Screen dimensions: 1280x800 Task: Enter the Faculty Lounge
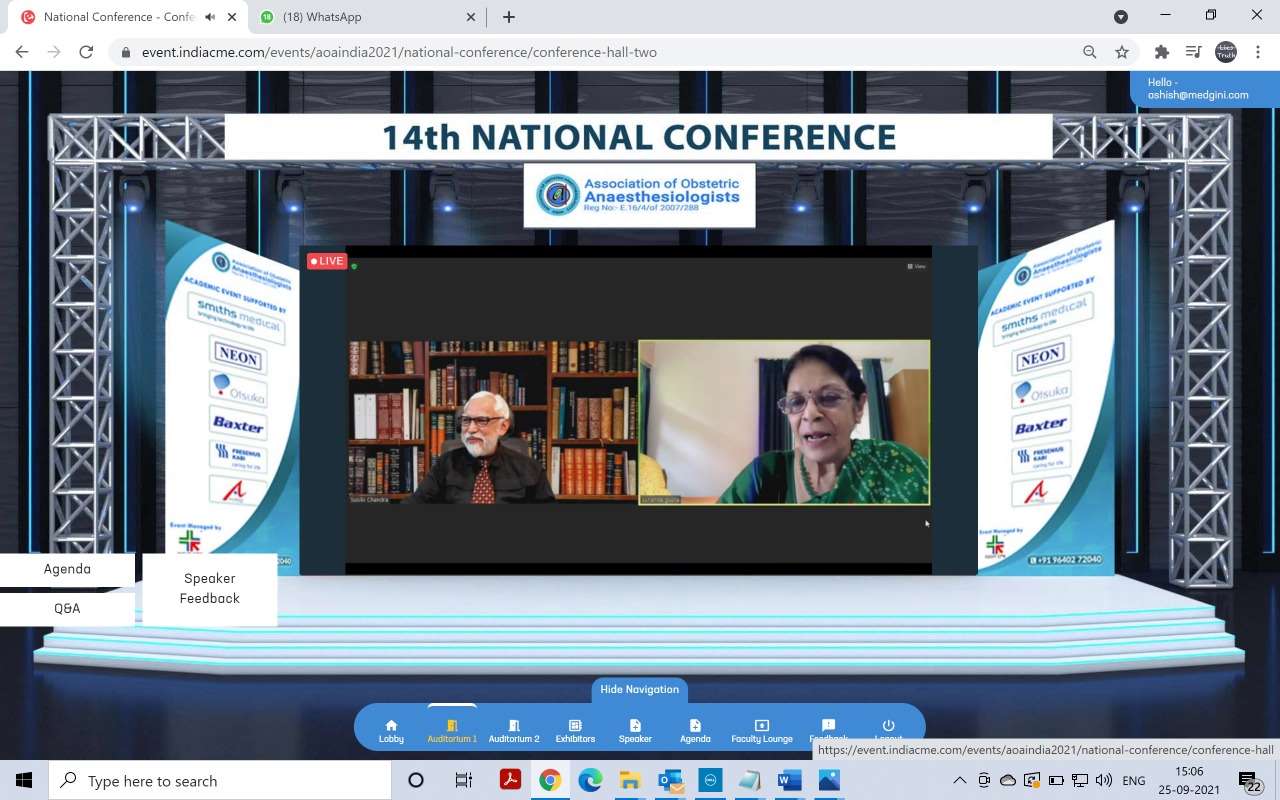pyautogui.click(x=762, y=731)
